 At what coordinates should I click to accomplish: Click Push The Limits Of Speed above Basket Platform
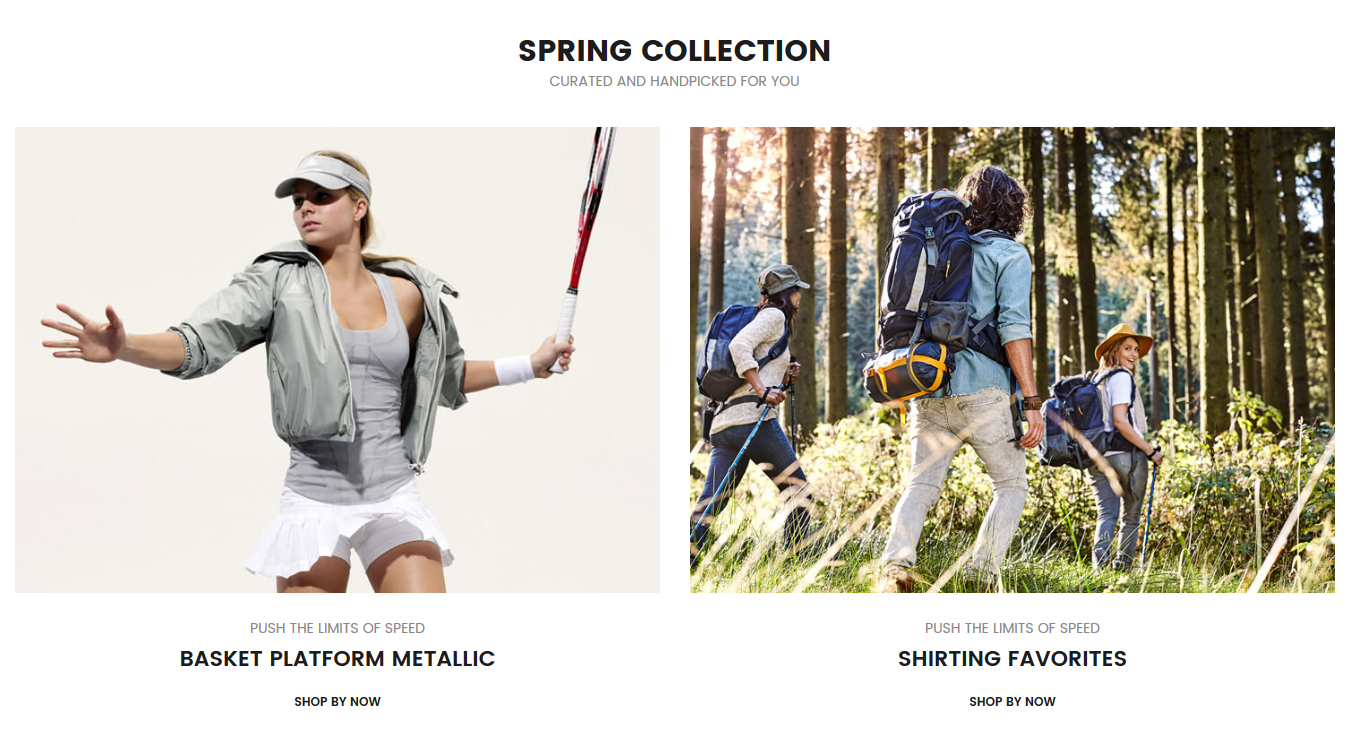(x=337, y=628)
